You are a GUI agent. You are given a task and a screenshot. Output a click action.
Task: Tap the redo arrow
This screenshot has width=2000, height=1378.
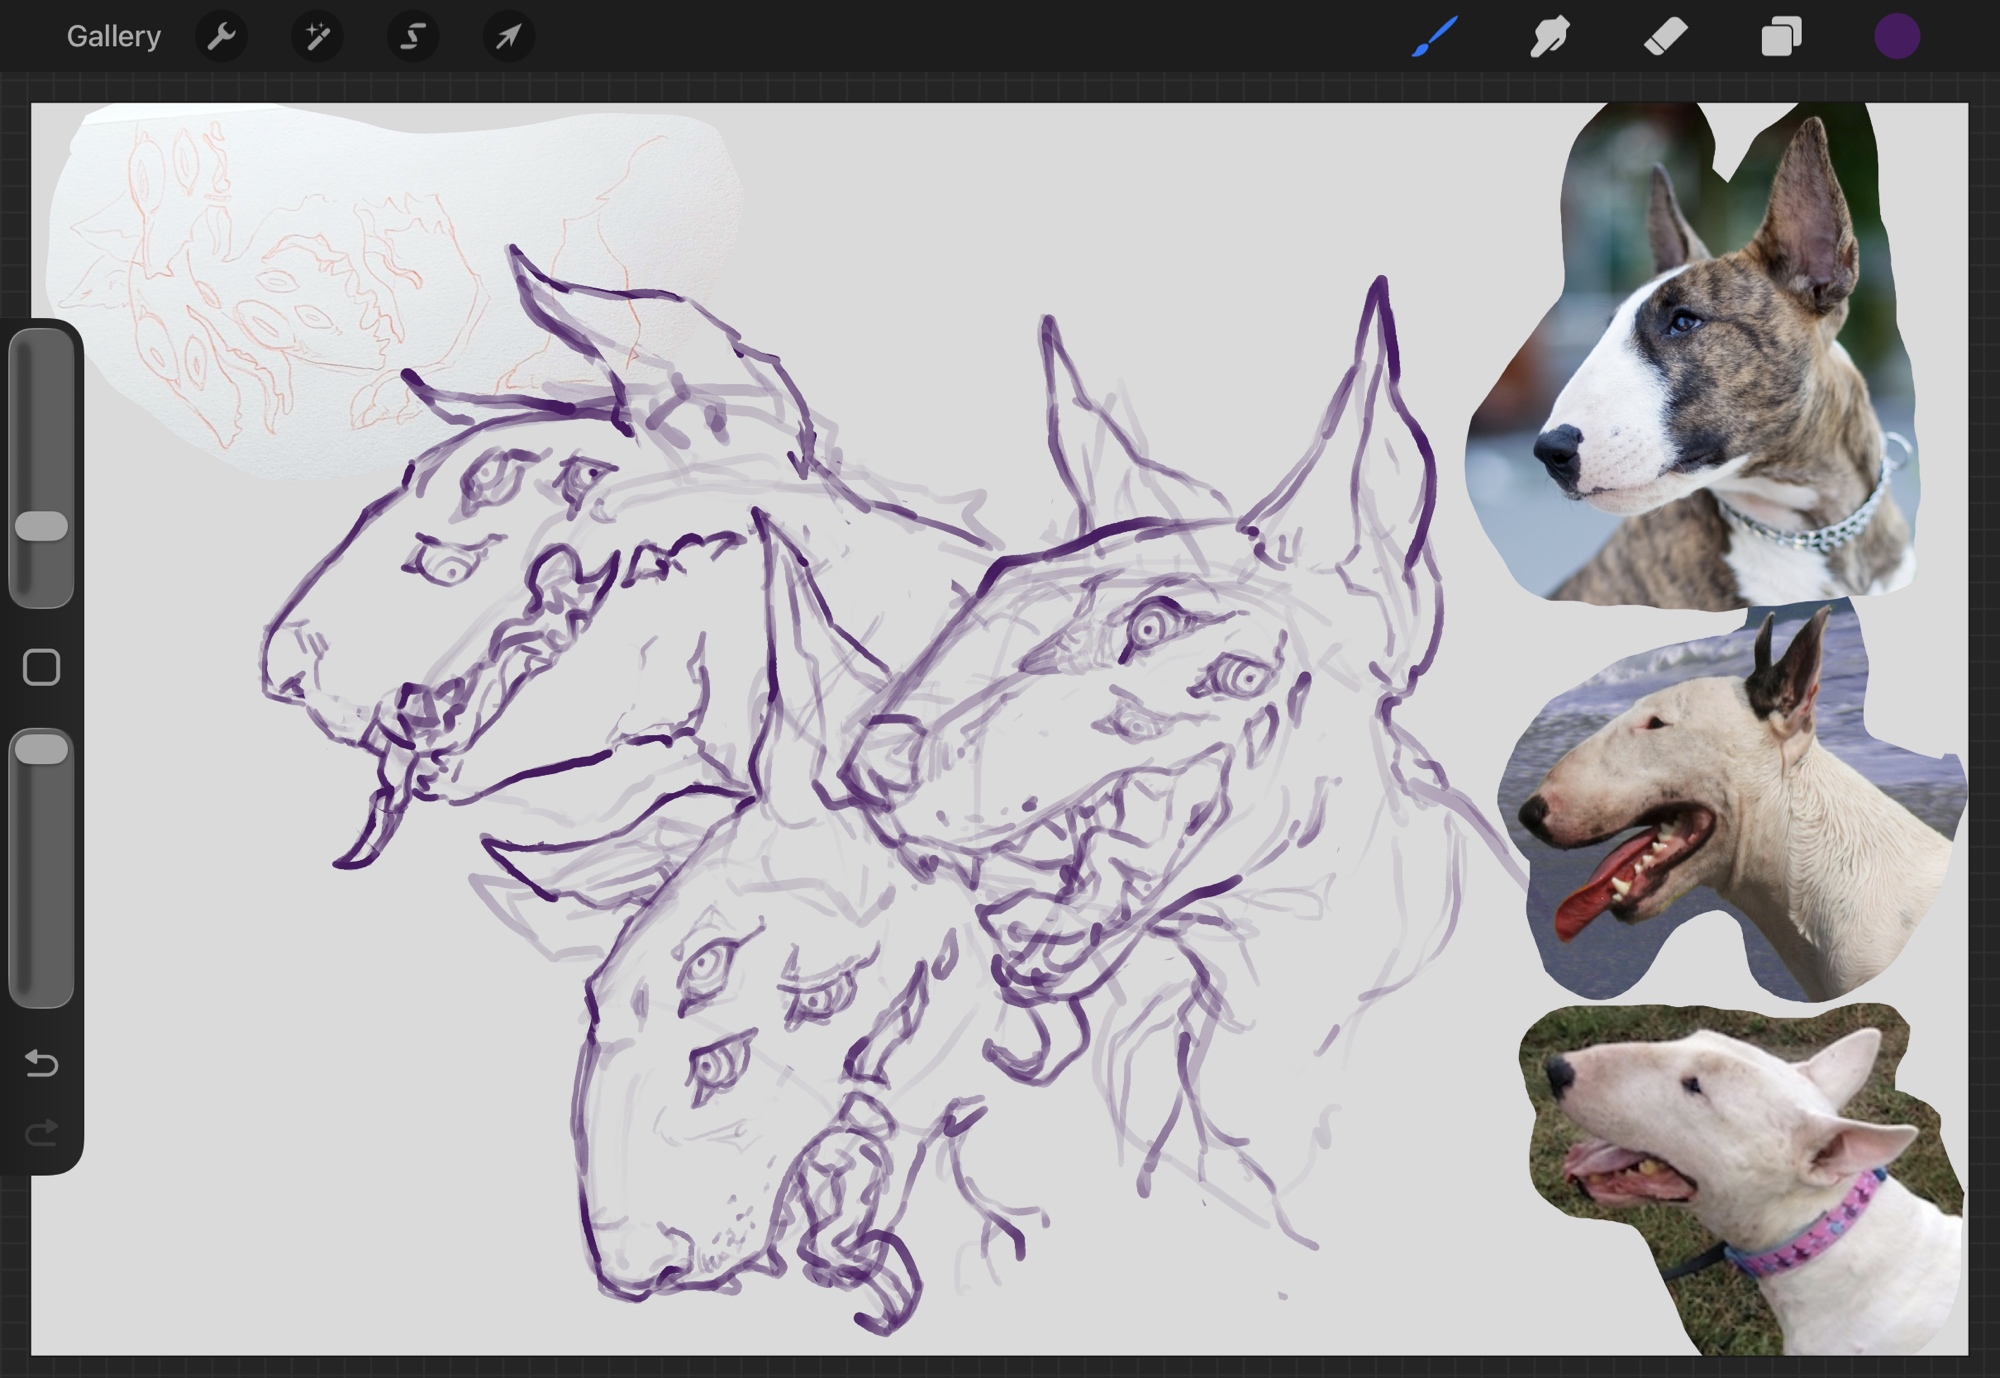point(41,1133)
